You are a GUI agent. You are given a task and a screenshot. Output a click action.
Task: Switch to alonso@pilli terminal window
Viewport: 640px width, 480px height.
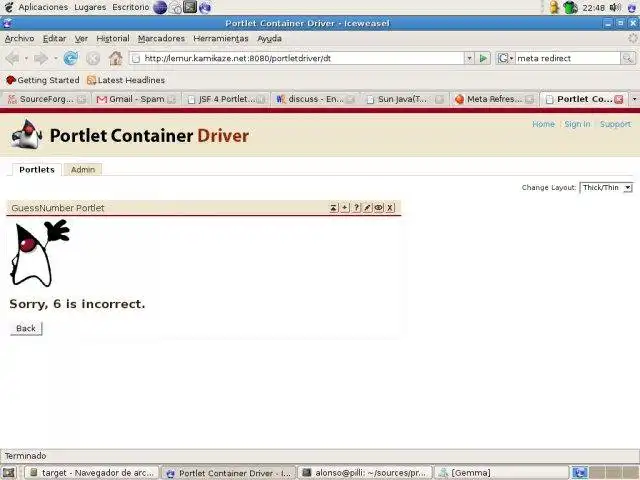pyautogui.click(x=365, y=473)
